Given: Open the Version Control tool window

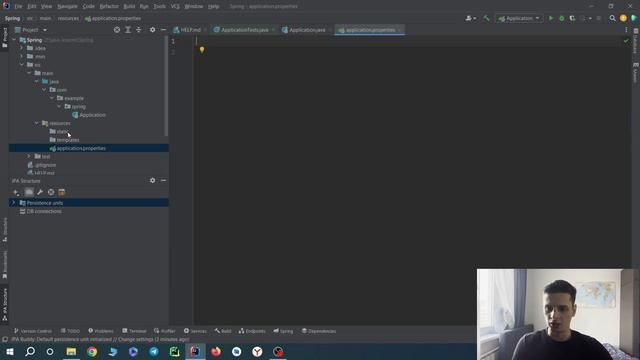Looking at the screenshot, I should (33, 331).
